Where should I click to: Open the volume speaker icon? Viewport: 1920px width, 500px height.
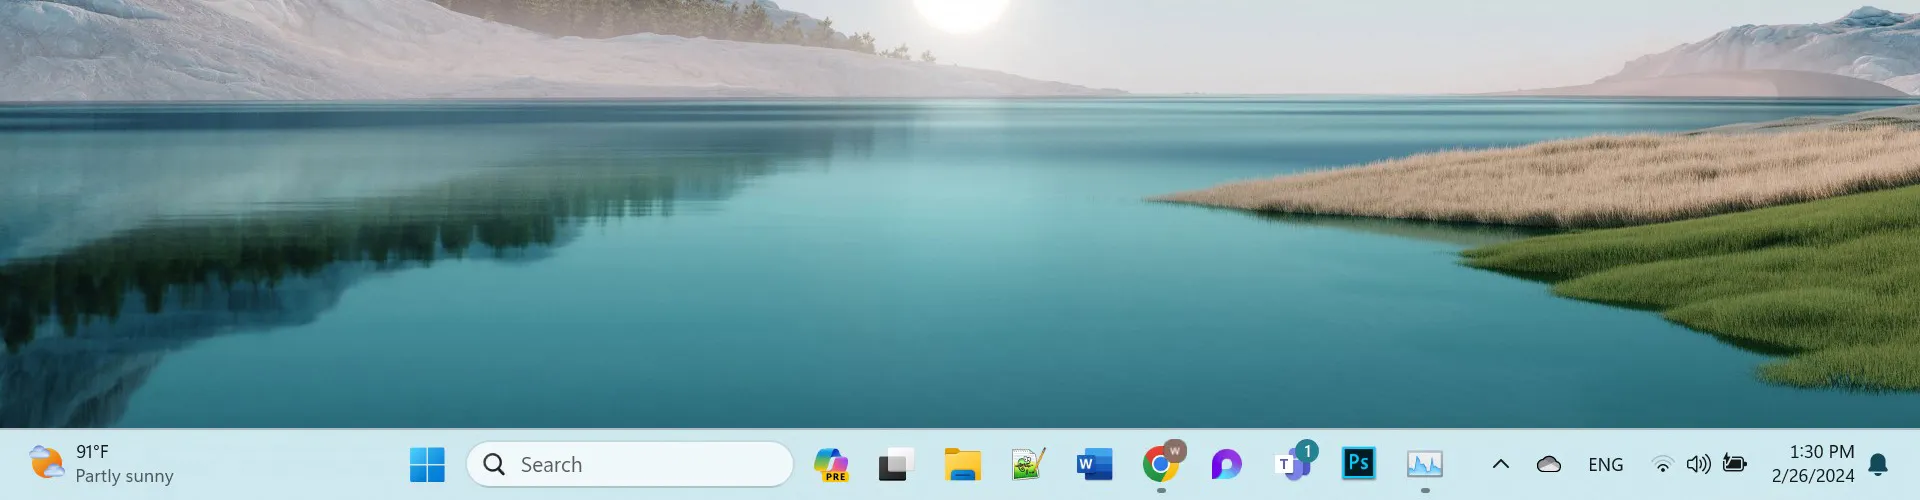tap(1698, 464)
